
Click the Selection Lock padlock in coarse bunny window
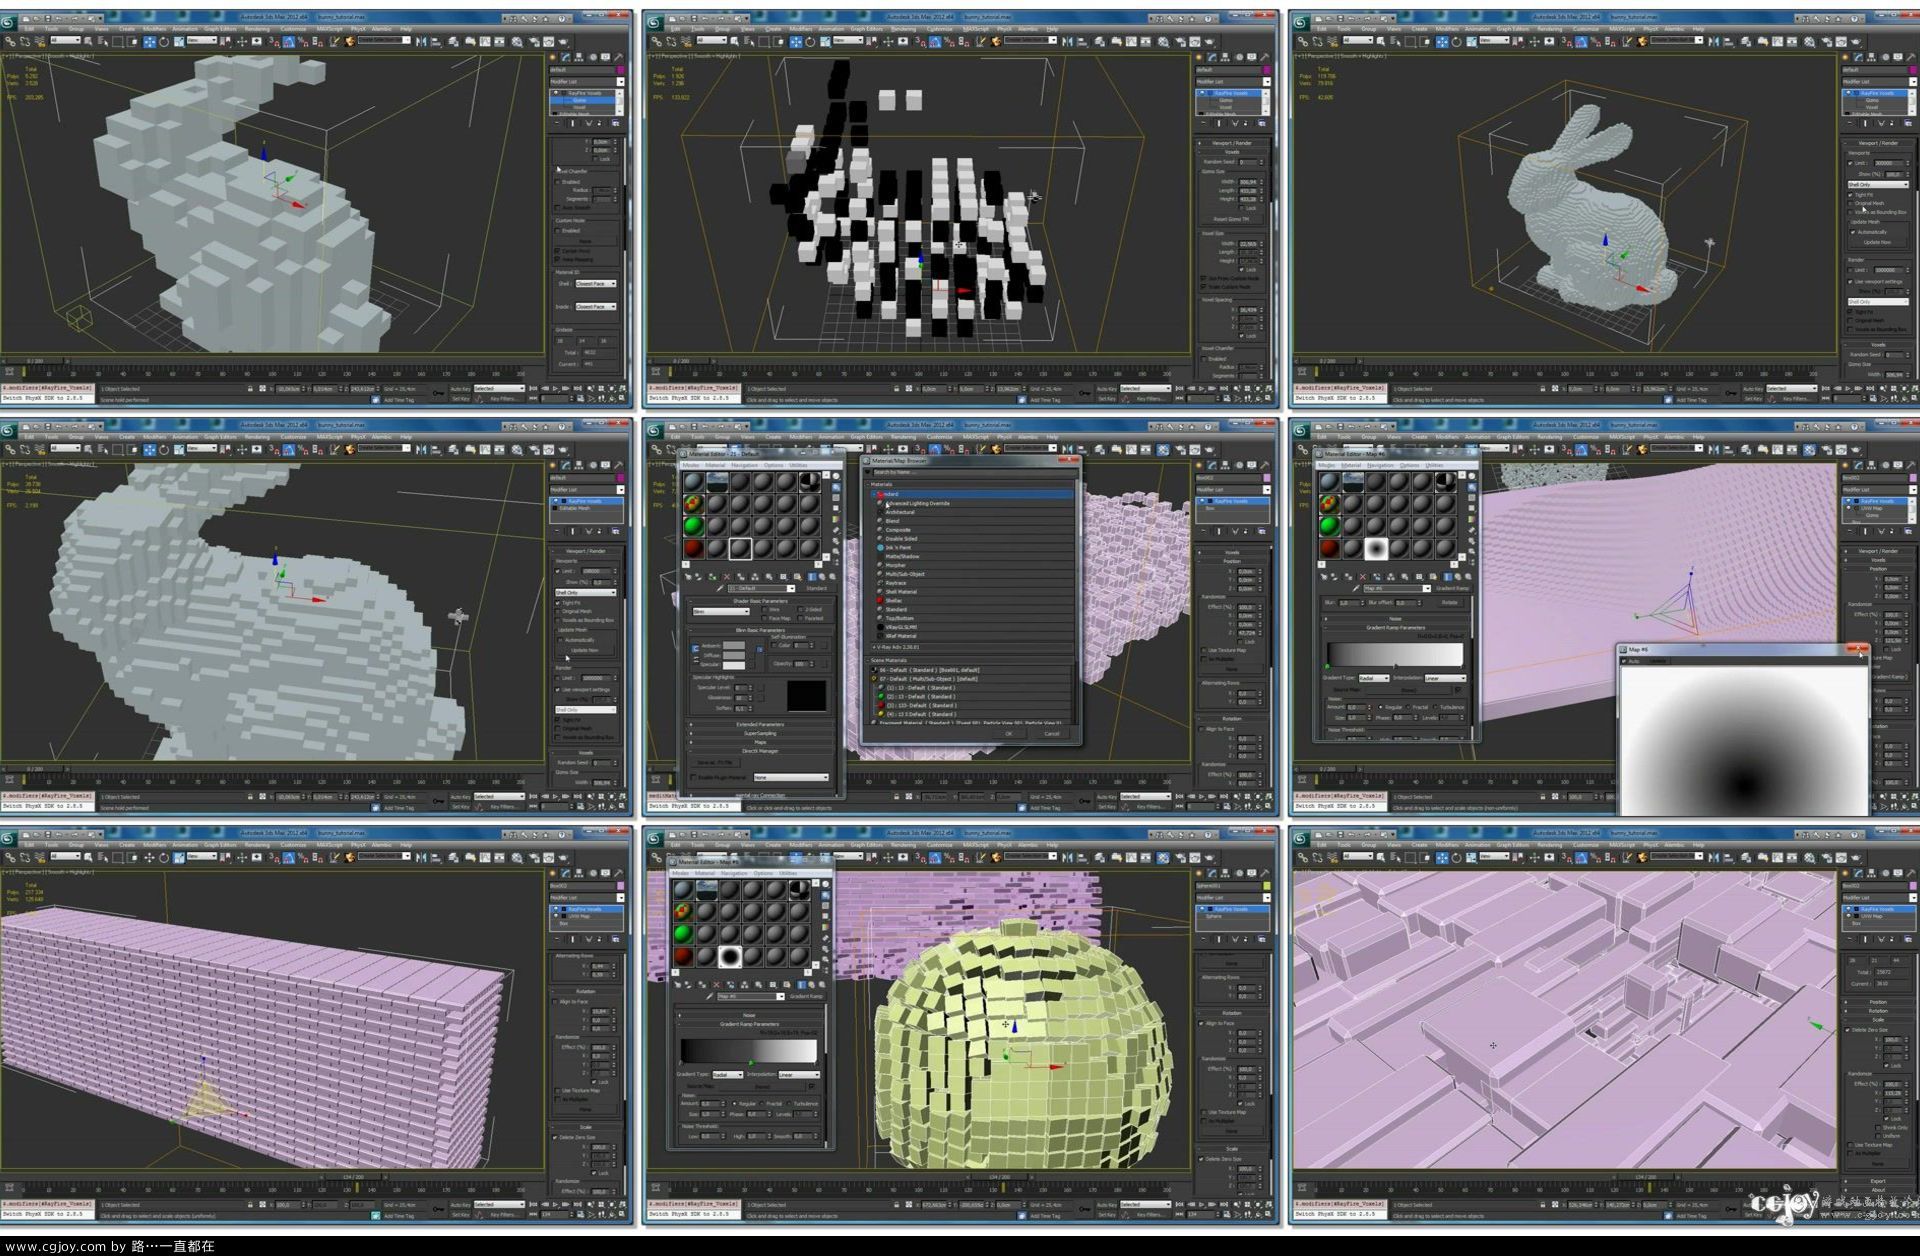250,388
